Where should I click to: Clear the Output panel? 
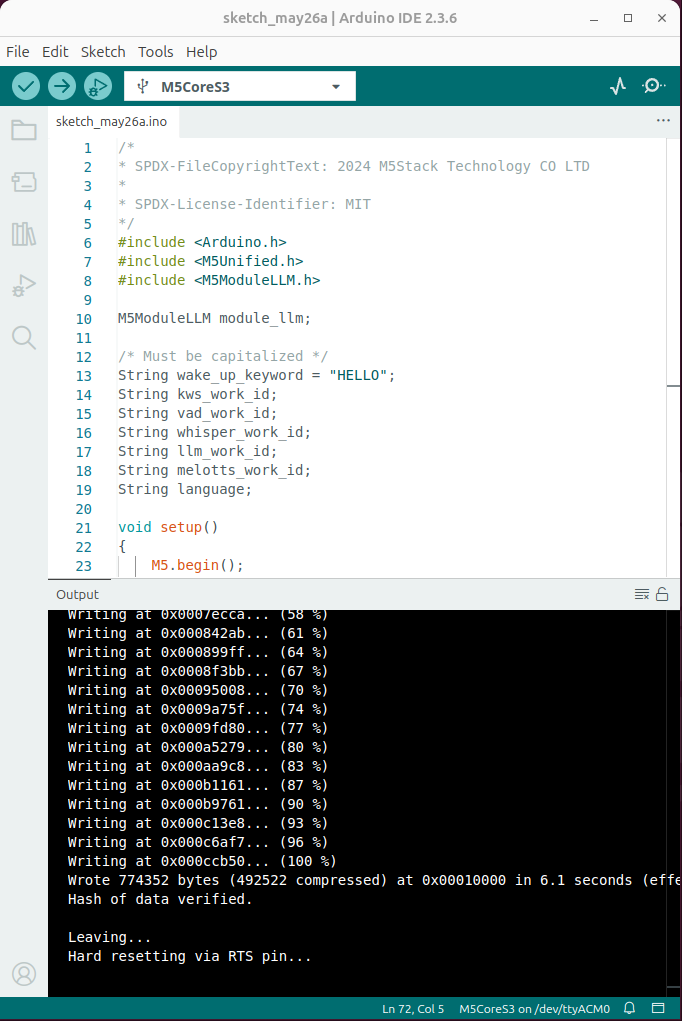[642, 594]
